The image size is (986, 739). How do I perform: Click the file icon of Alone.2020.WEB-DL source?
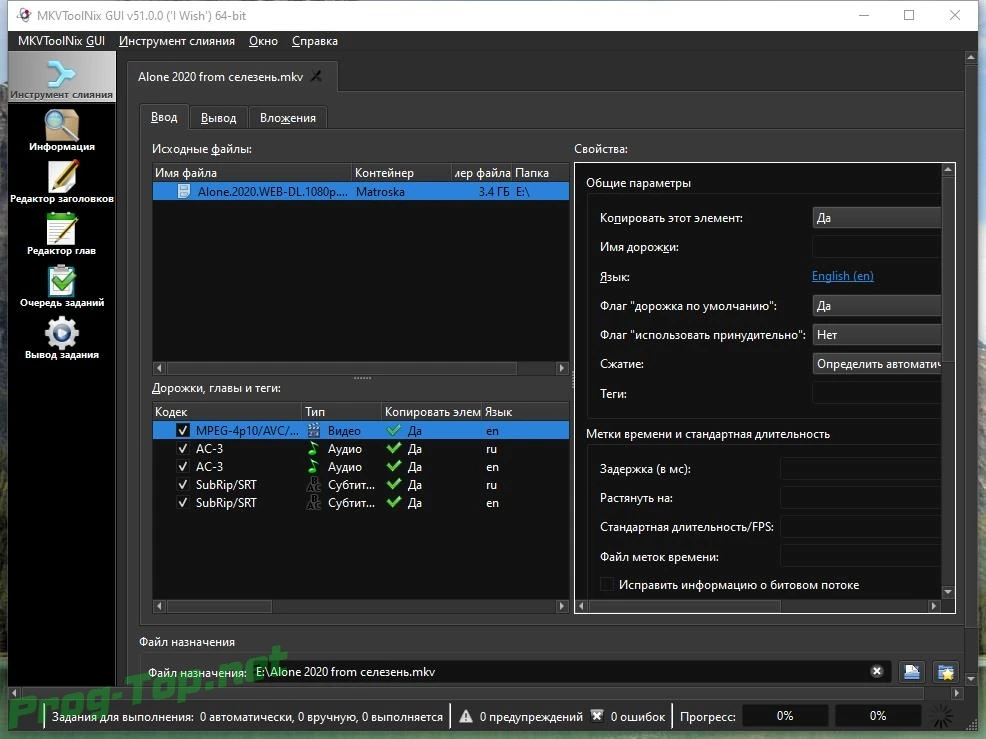pyautogui.click(x=184, y=191)
